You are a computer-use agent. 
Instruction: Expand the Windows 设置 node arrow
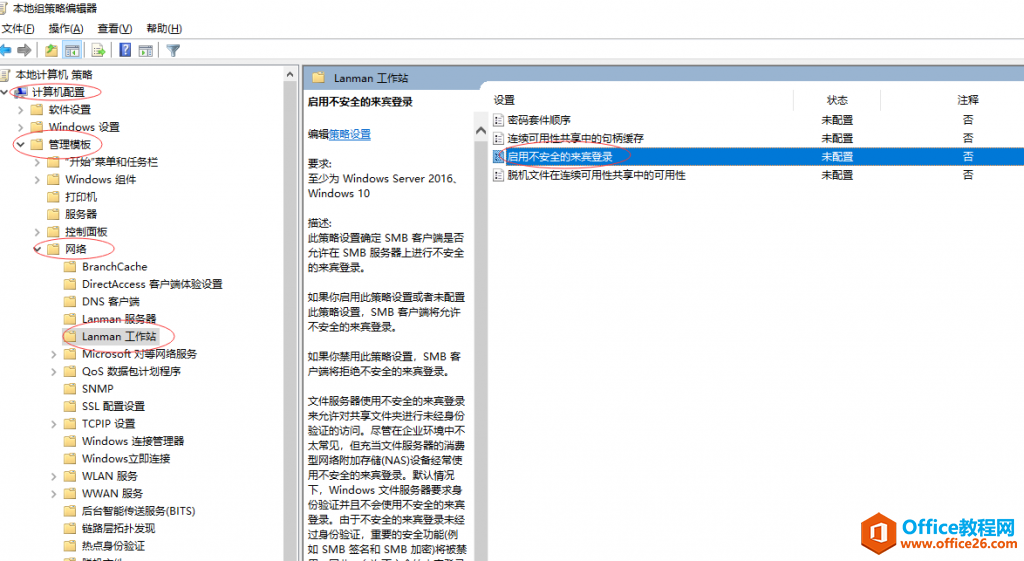[20, 127]
